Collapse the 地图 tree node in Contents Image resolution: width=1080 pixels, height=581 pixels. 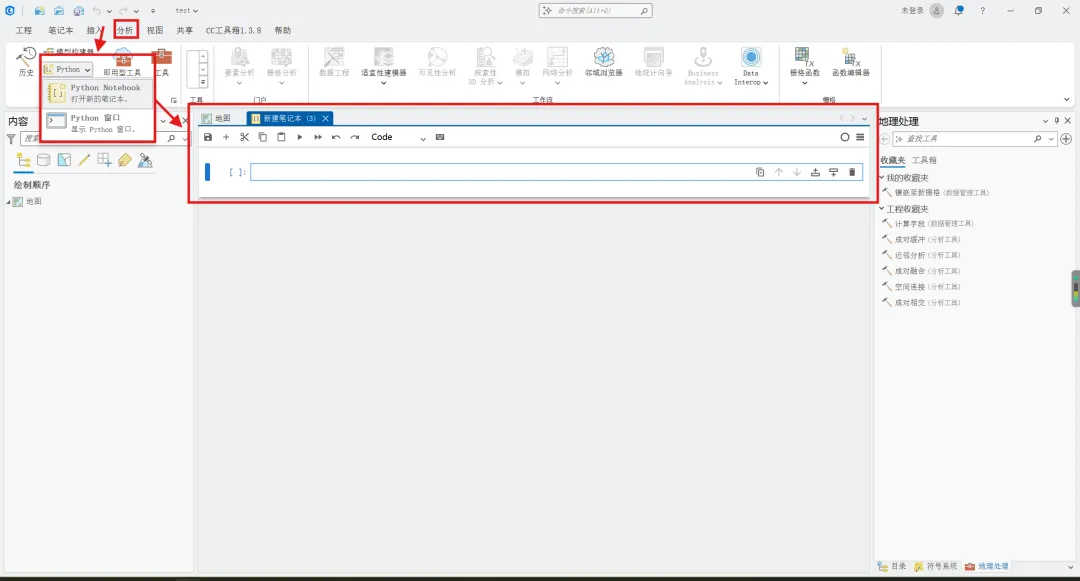click(8, 202)
